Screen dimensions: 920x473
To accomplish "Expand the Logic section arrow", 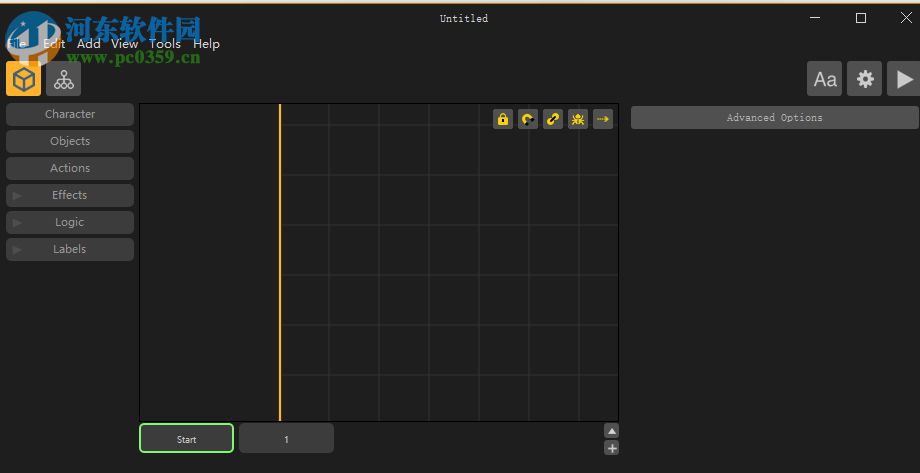I will coord(17,222).
